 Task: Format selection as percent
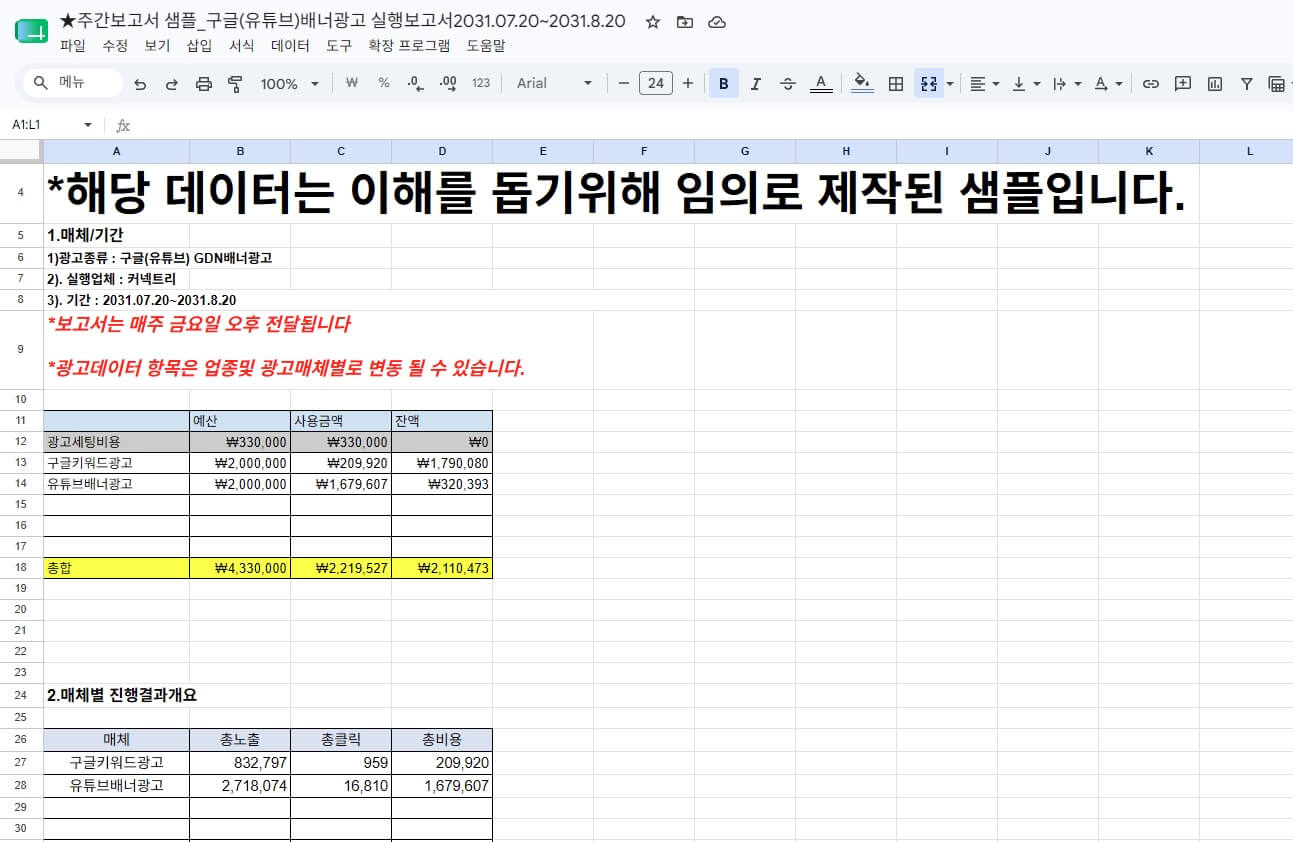pos(384,83)
